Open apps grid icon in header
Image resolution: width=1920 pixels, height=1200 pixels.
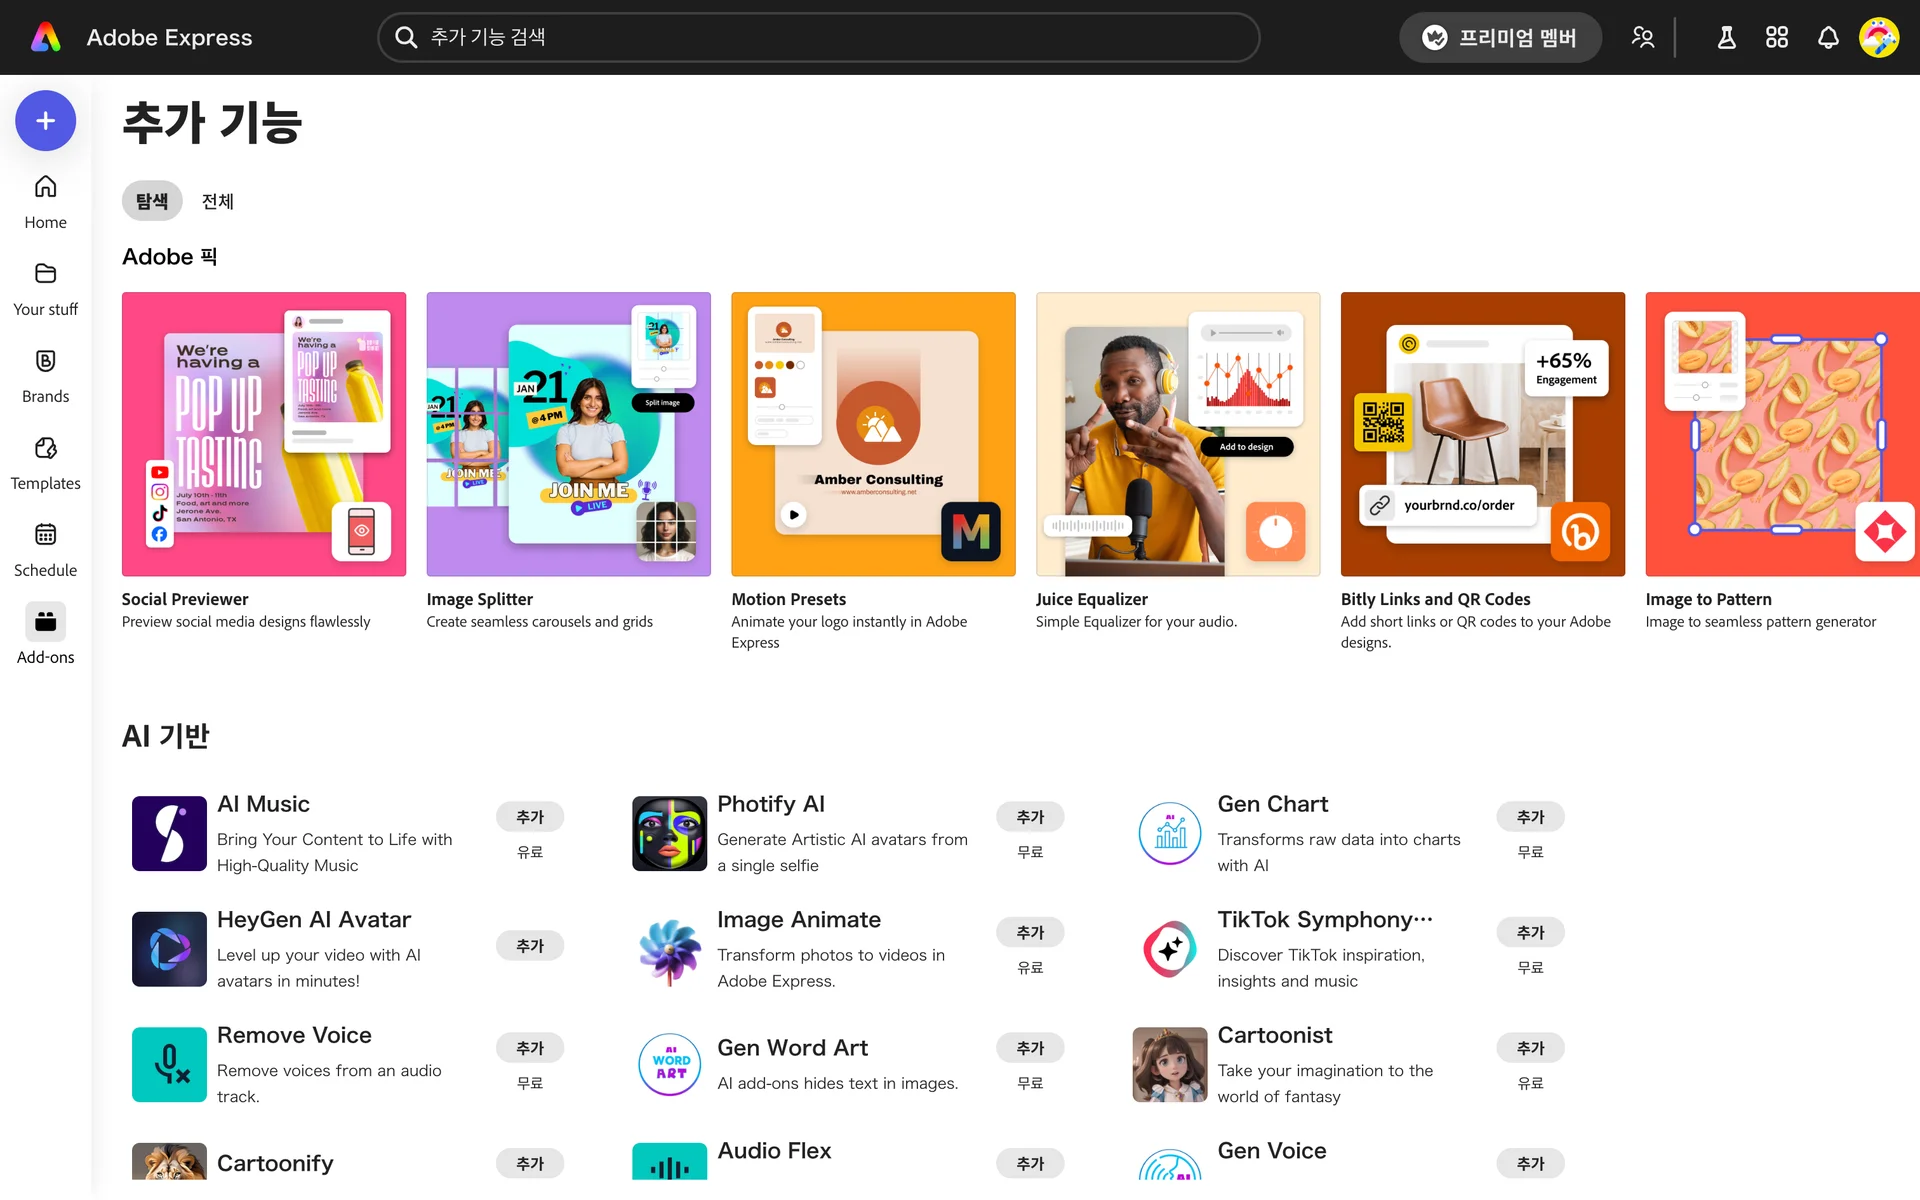(1776, 38)
